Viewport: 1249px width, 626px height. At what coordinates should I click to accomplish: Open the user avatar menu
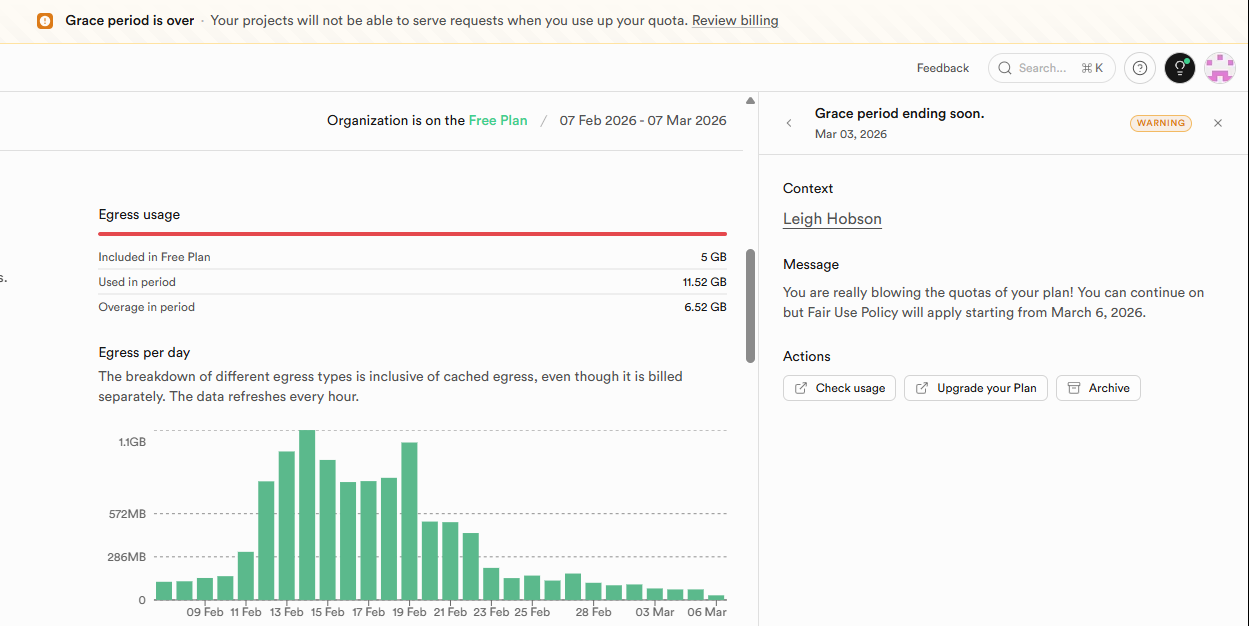coord(1220,68)
